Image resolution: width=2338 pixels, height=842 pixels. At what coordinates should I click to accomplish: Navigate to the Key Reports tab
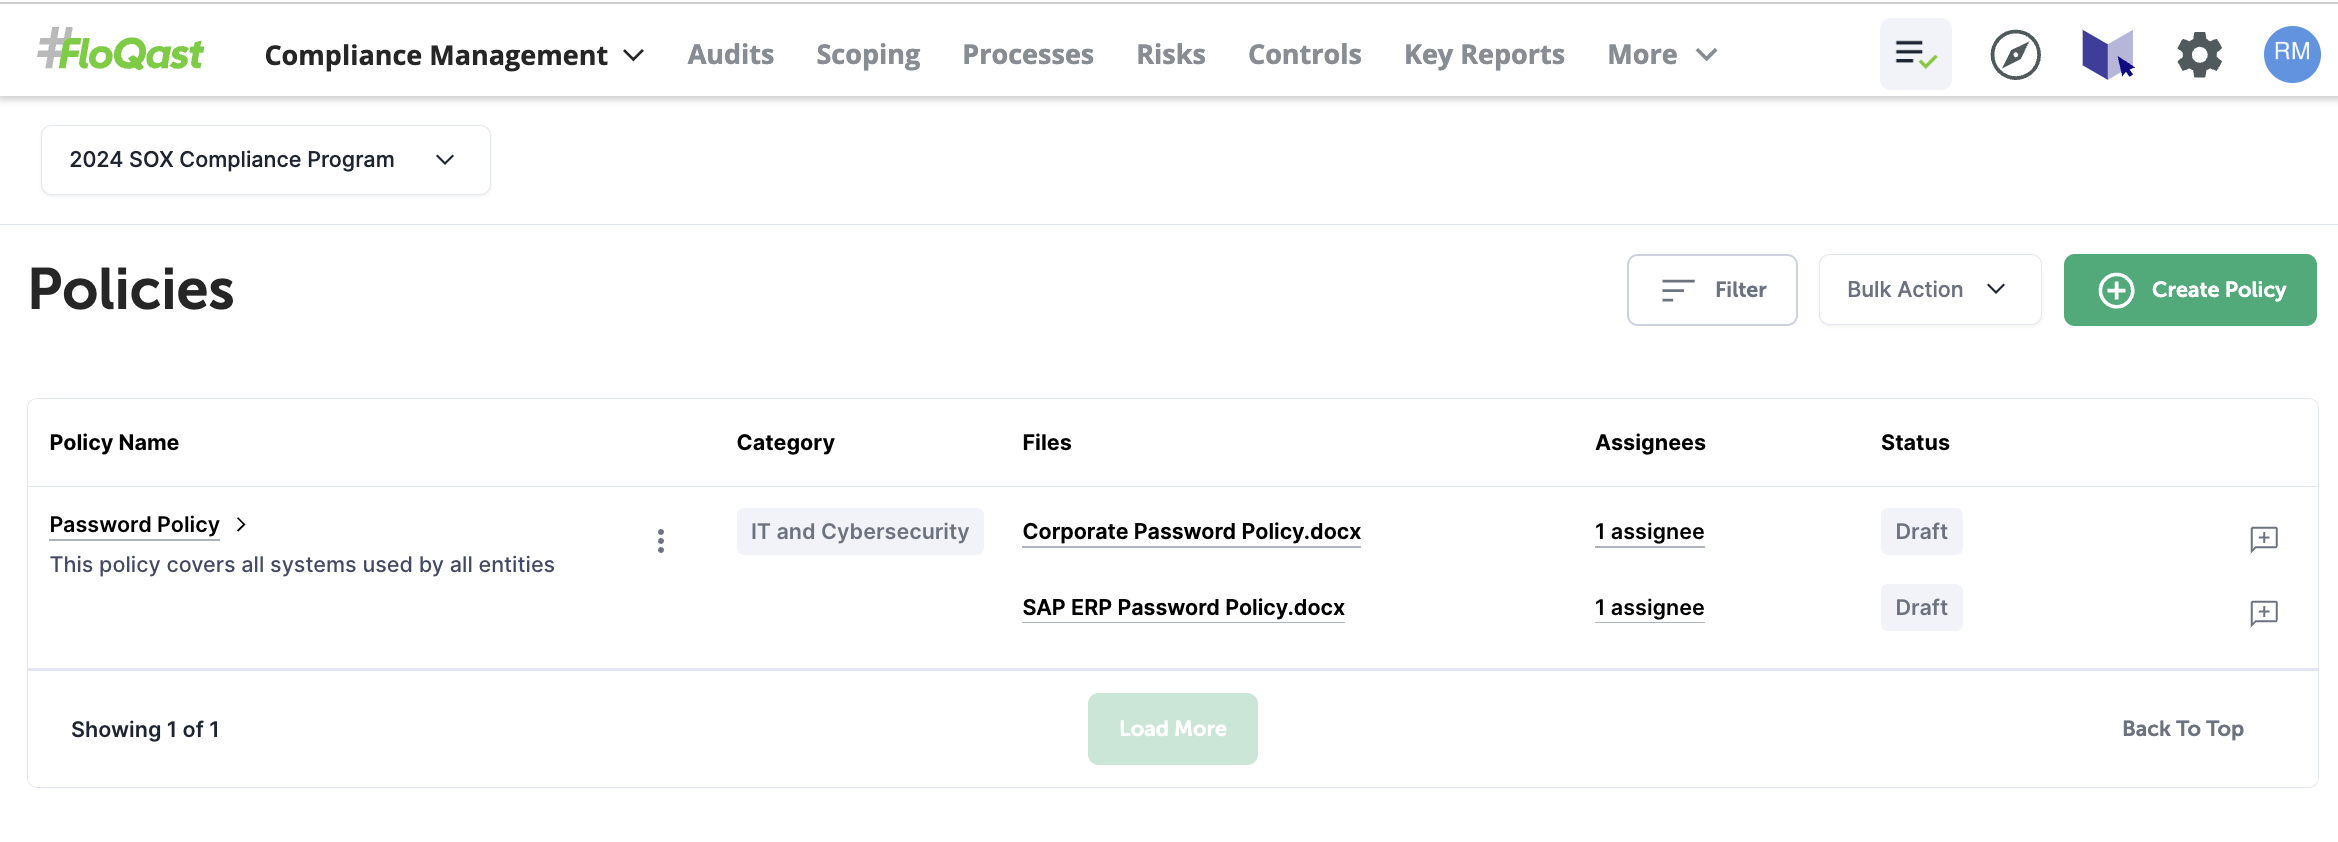1484,55
